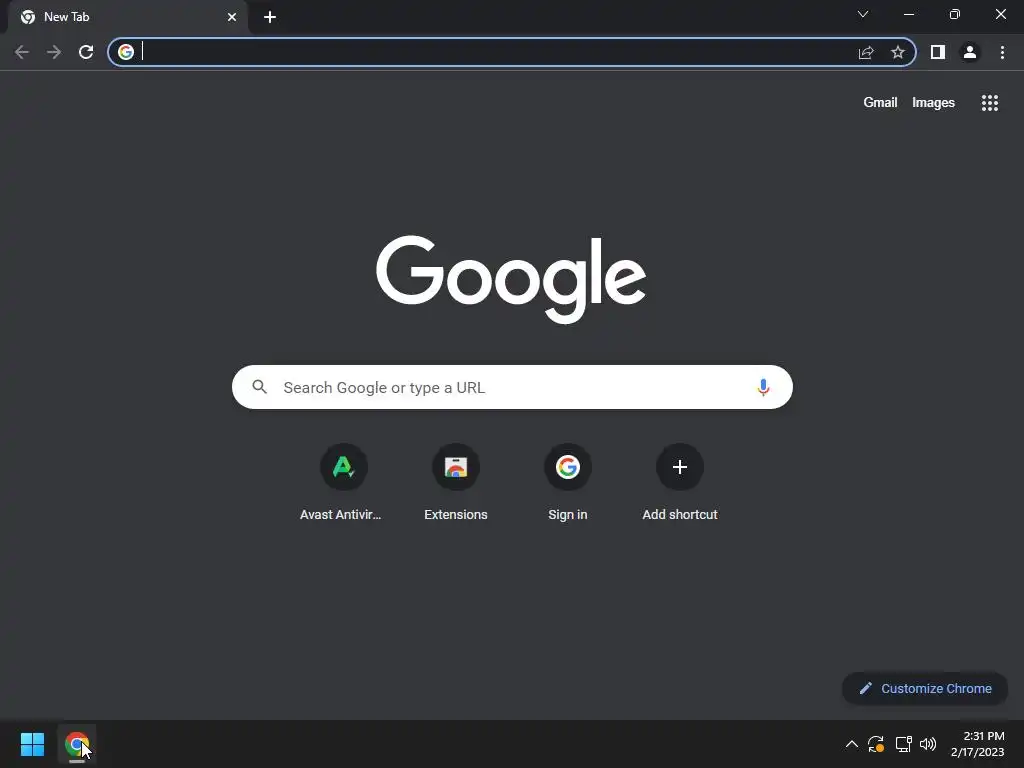1024x768 pixels.
Task: Click the Chrome taskbar icon
Action: pyautogui.click(x=77, y=744)
